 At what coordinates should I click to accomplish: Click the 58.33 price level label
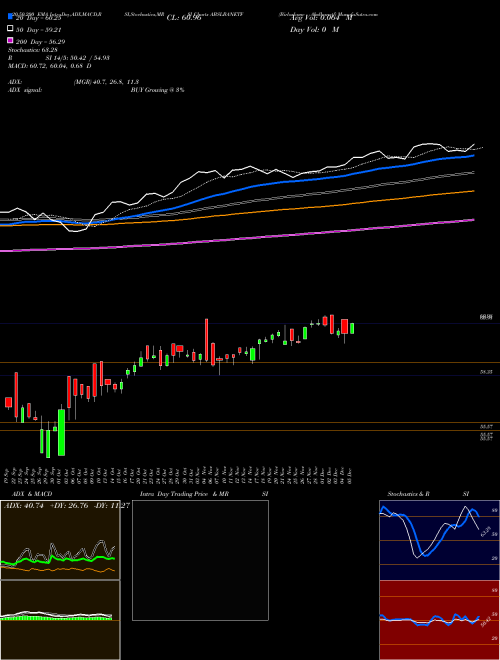point(486,372)
